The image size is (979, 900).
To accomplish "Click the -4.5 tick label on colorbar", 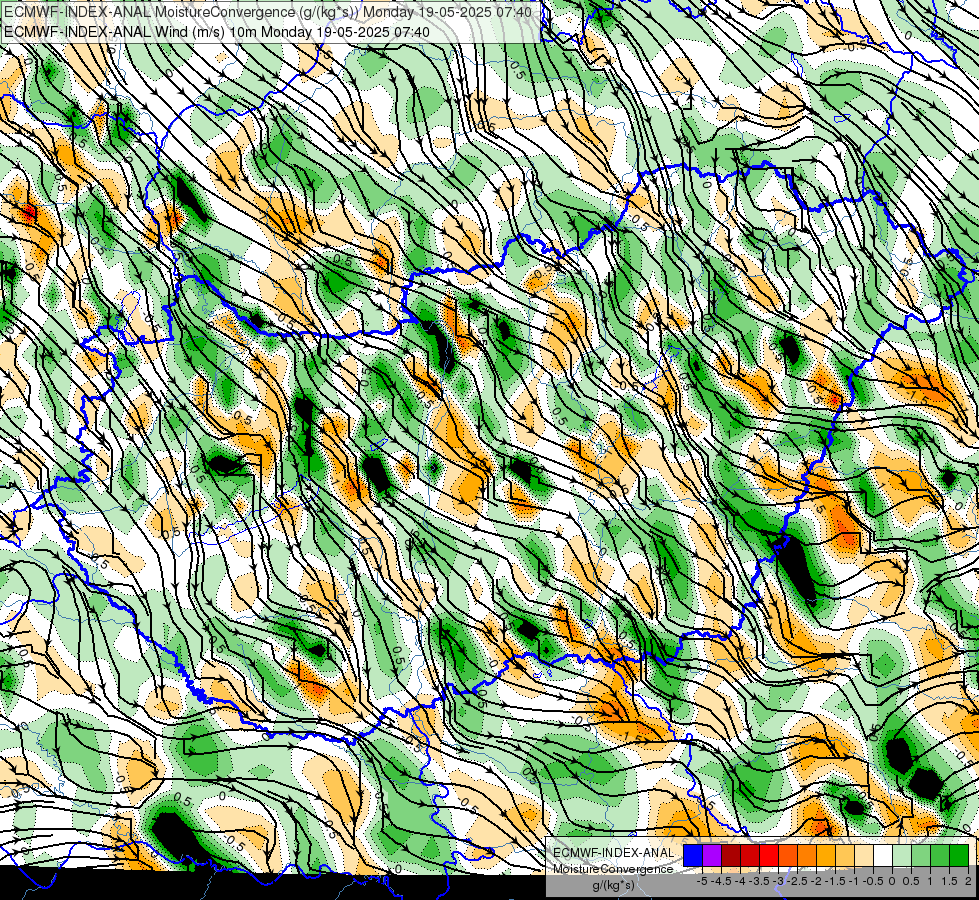I will coord(721,881).
